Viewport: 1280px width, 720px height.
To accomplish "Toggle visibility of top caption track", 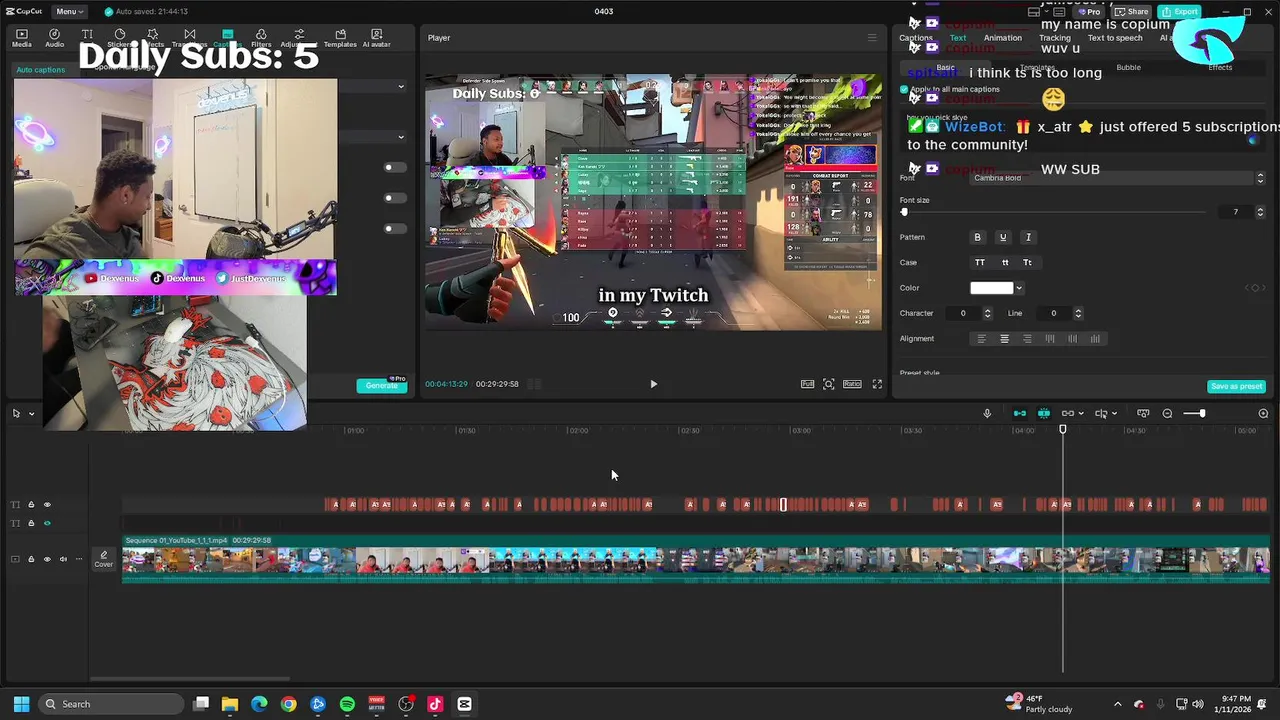I will [x=47, y=505].
